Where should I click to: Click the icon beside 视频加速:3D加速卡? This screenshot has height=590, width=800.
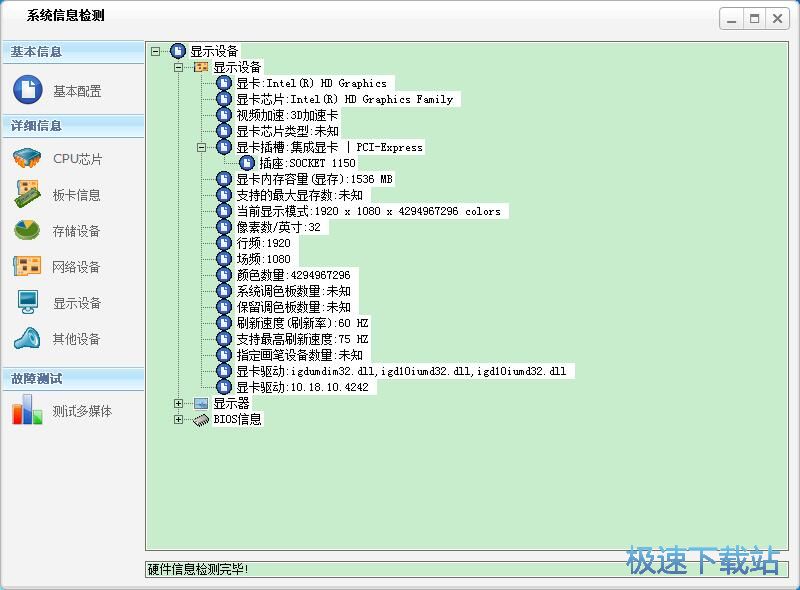coord(224,115)
